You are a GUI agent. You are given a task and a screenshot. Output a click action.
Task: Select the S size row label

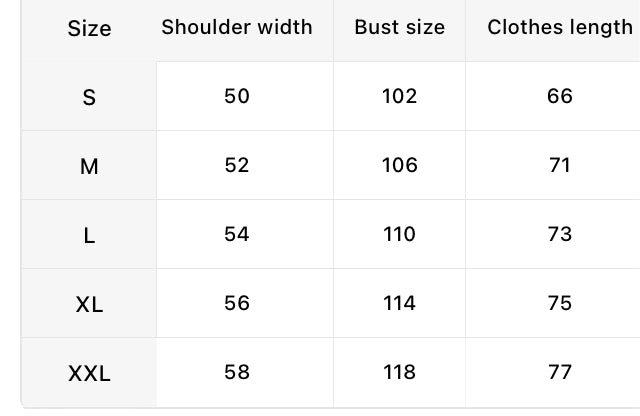coord(89,98)
